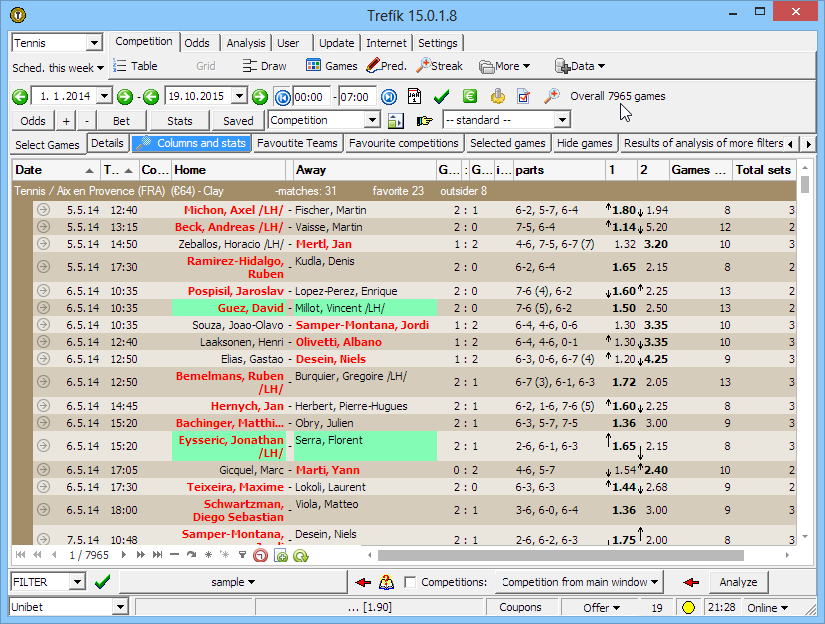Click the calculator icon after the time fields

point(414,96)
